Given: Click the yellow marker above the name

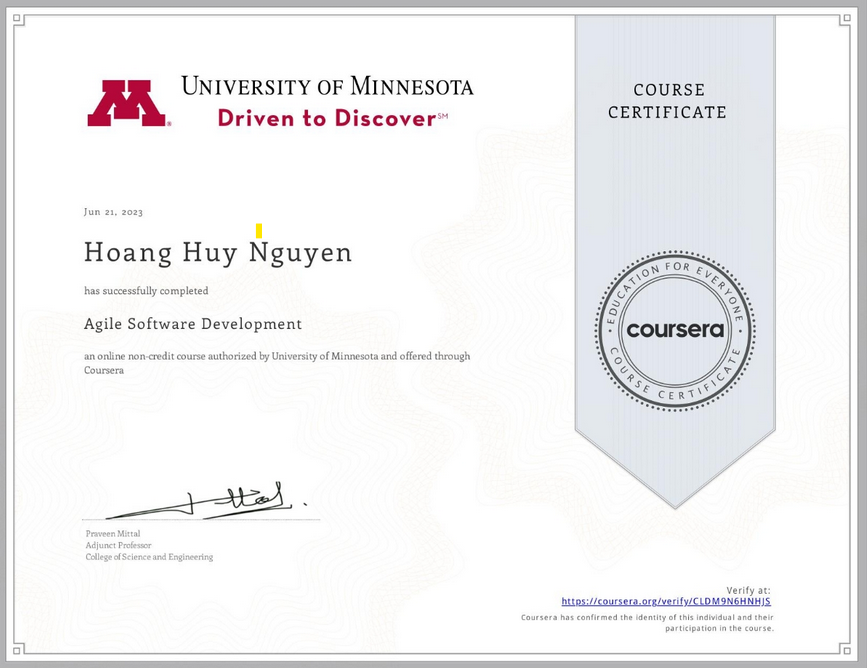Looking at the screenshot, I should (259, 231).
